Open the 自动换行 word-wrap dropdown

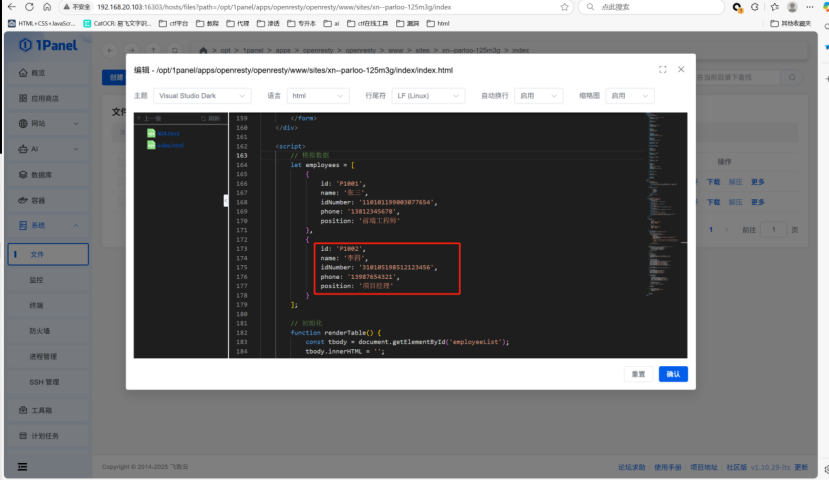[x=538, y=96]
